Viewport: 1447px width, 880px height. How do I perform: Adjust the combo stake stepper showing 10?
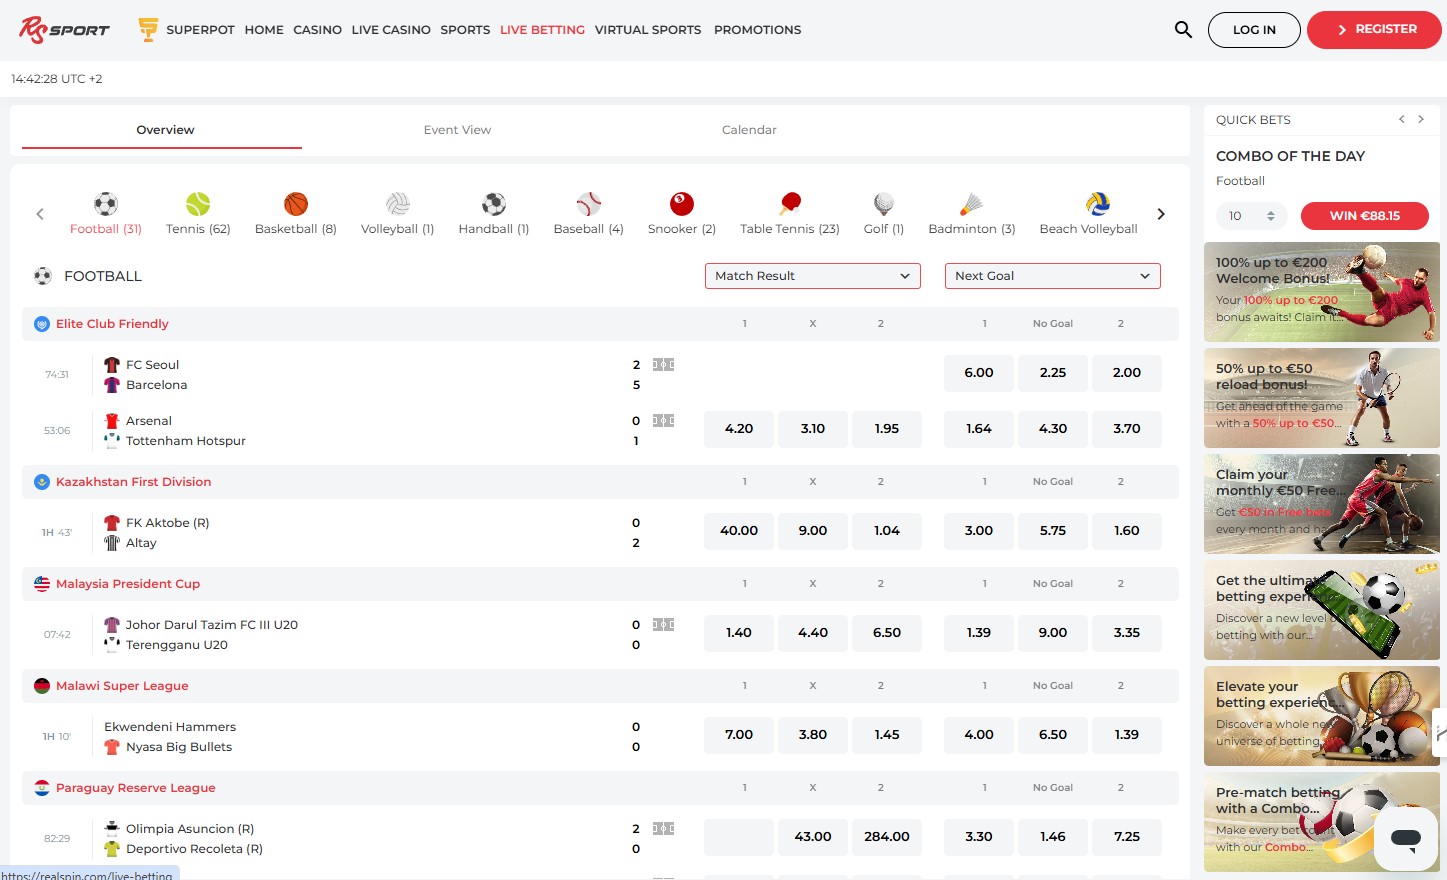tap(1271, 216)
